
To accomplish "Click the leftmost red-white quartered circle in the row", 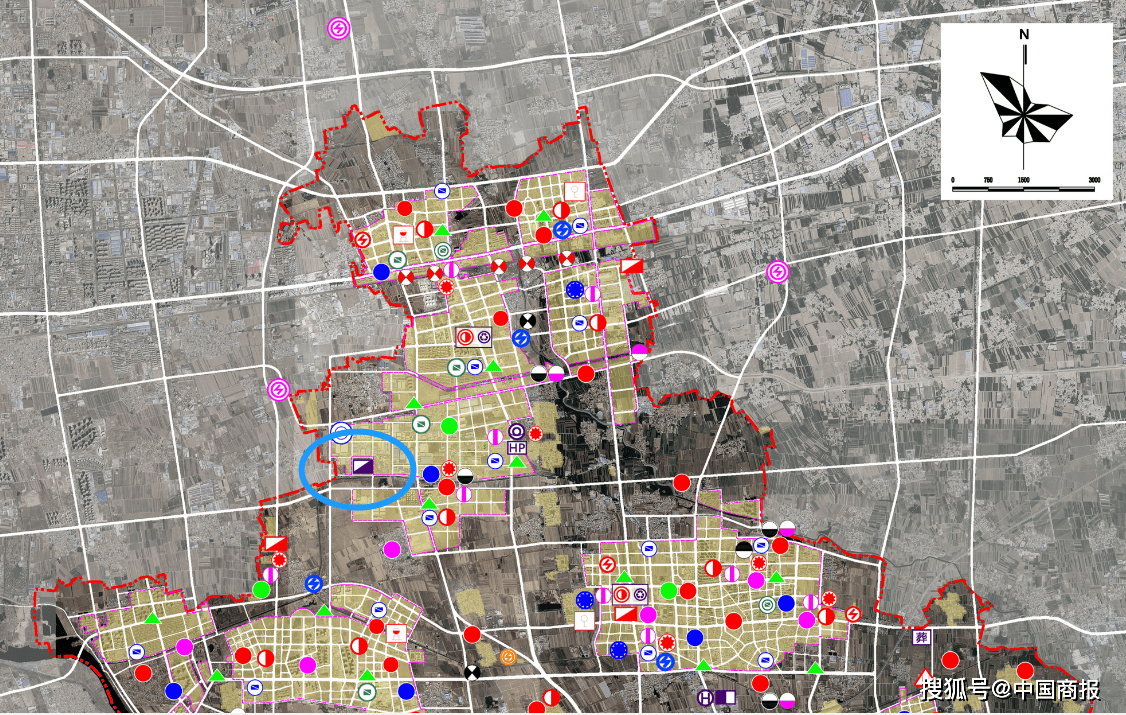I will point(406,277).
